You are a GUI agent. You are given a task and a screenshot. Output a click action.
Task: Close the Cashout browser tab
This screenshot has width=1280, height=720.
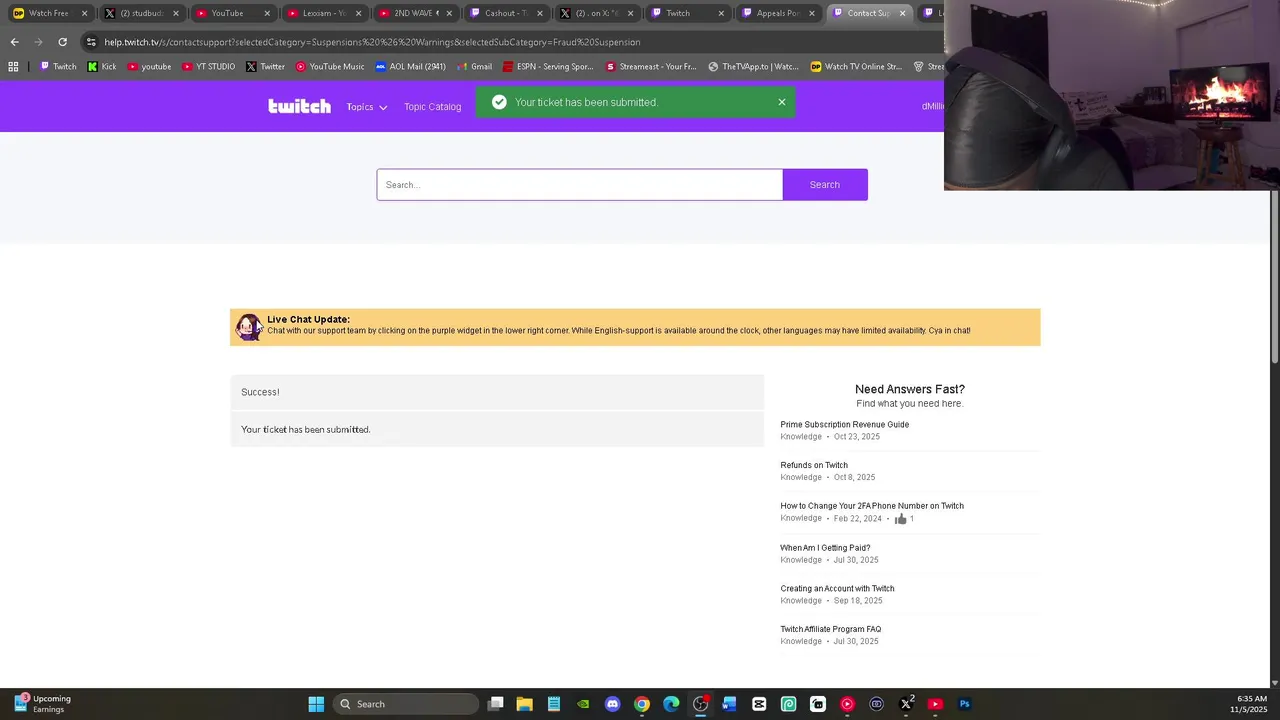(x=541, y=13)
